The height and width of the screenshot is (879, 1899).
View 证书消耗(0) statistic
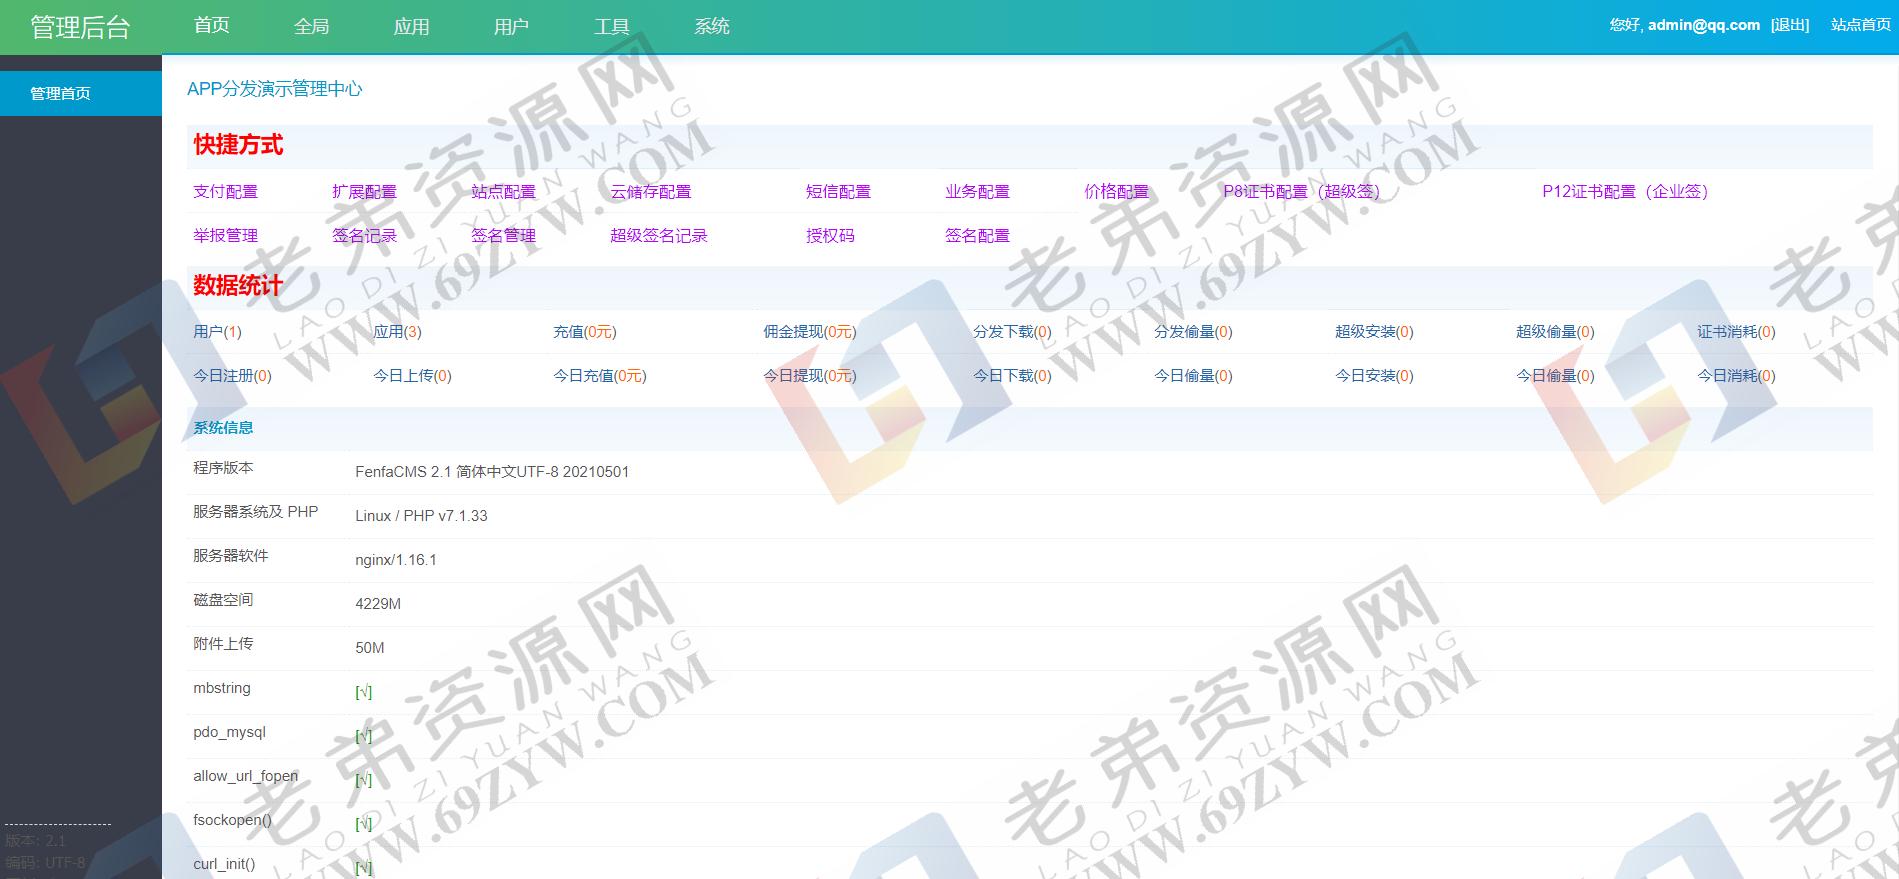pyautogui.click(x=1737, y=331)
